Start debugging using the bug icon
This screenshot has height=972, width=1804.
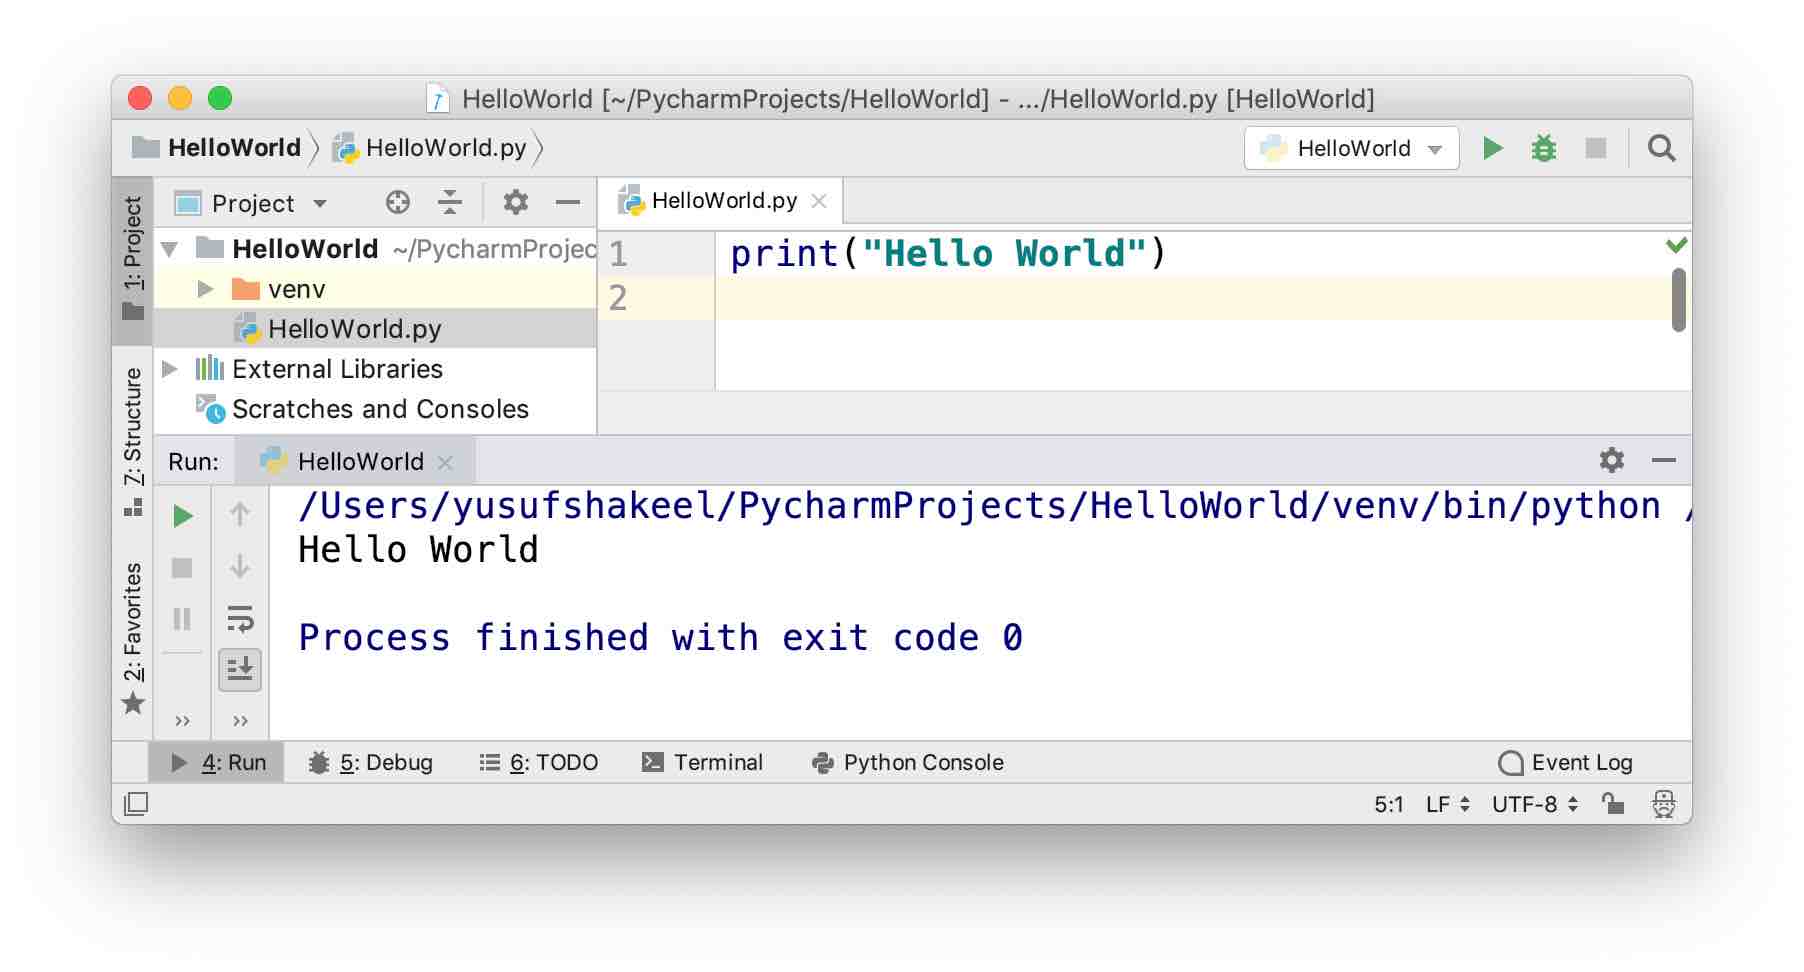click(x=1544, y=147)
